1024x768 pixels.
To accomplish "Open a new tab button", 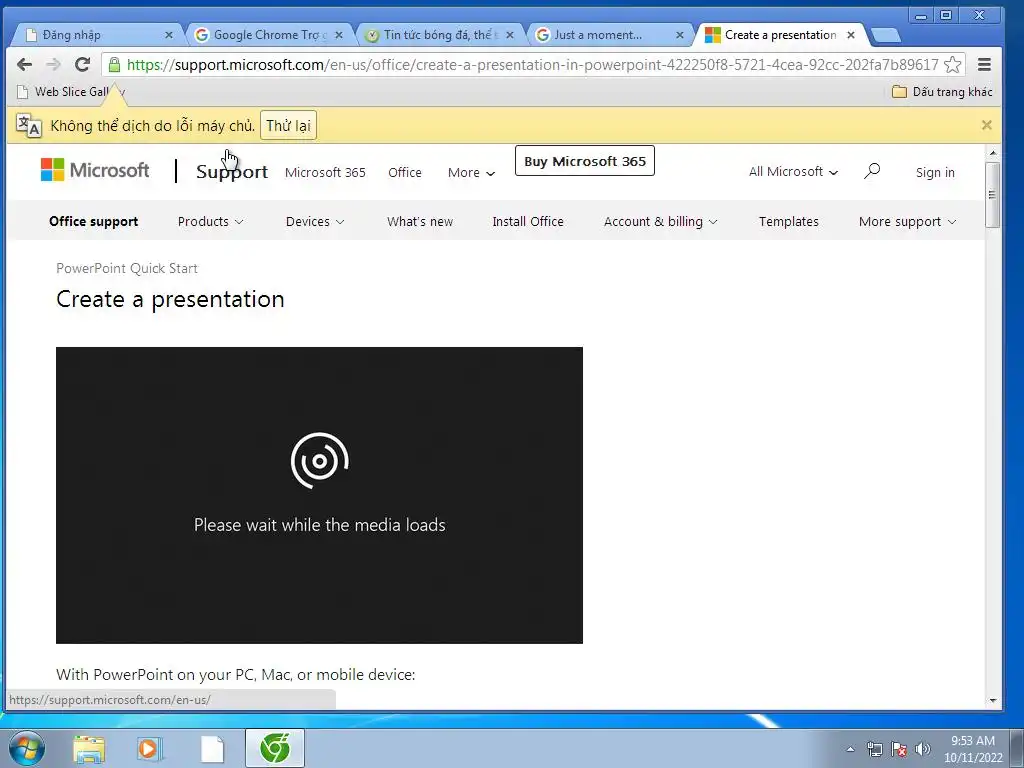I will 886,35.
